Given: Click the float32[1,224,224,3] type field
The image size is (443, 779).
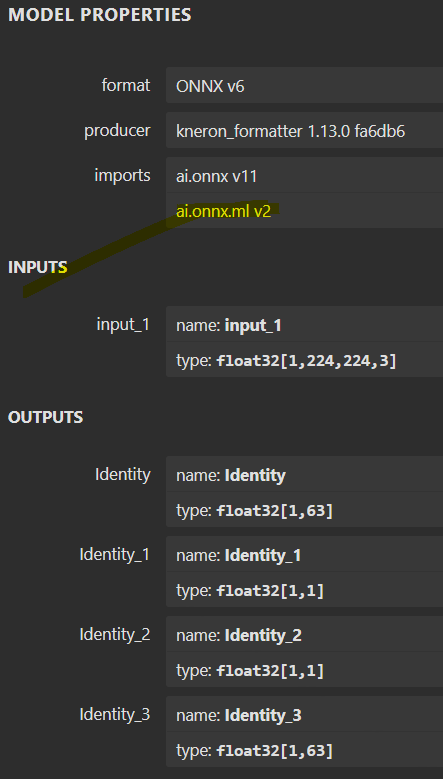Looking at the screenshot, I should pyautogui.click(x=304, y=360).
